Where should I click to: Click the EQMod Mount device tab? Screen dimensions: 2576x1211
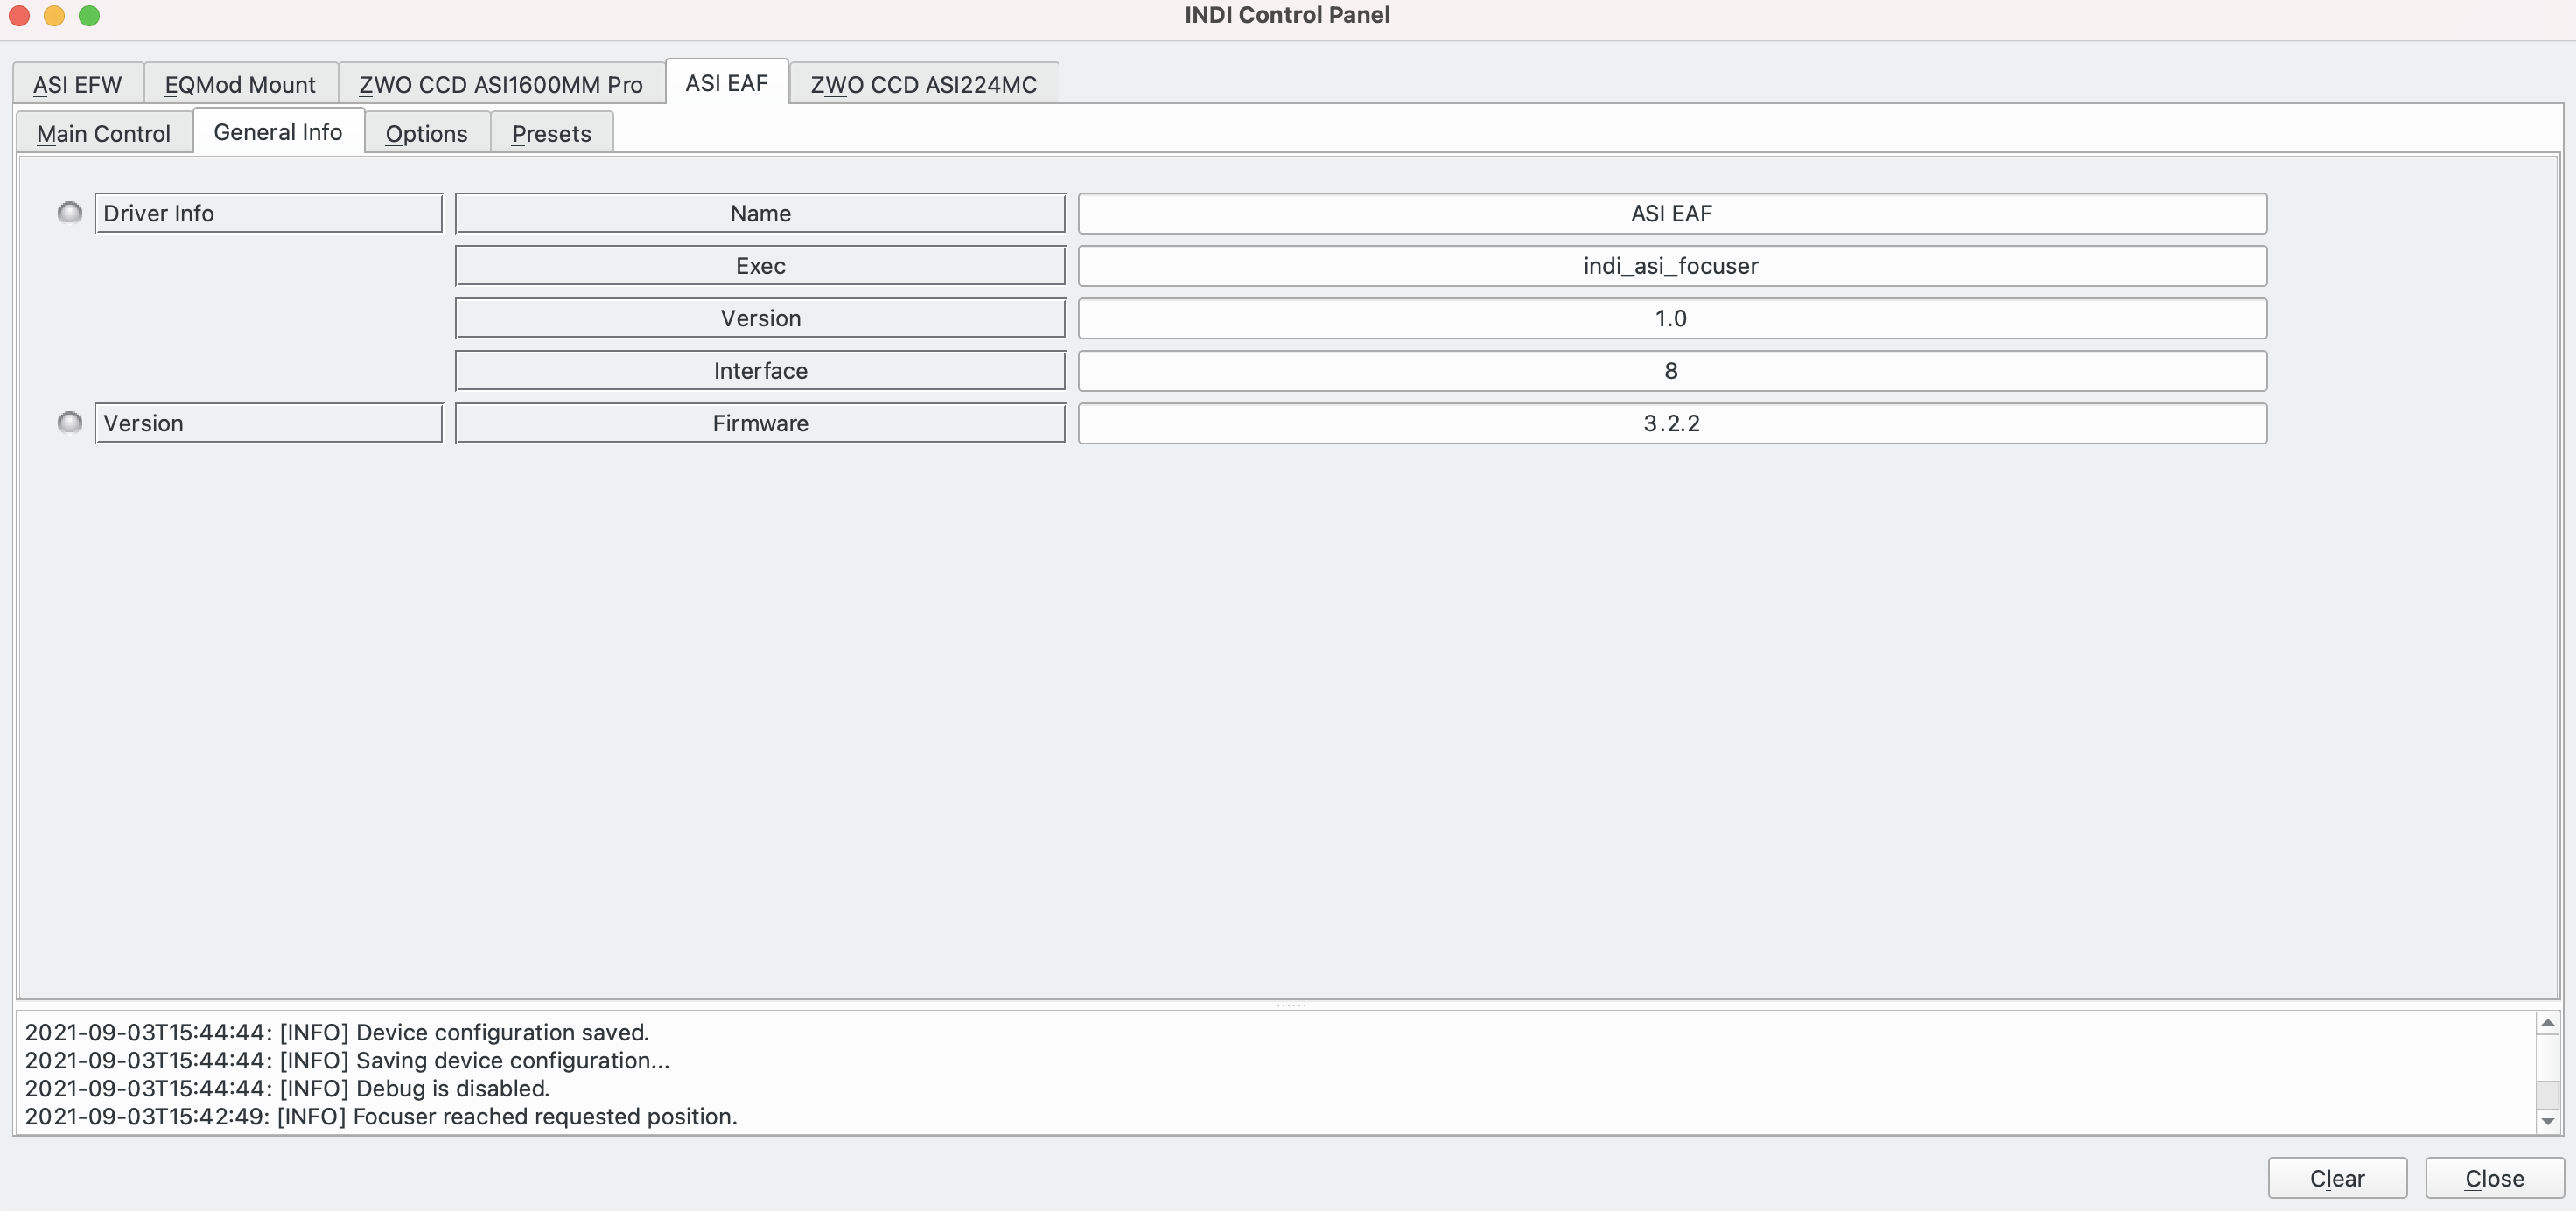pyautogui.click(x=240, y=82)
